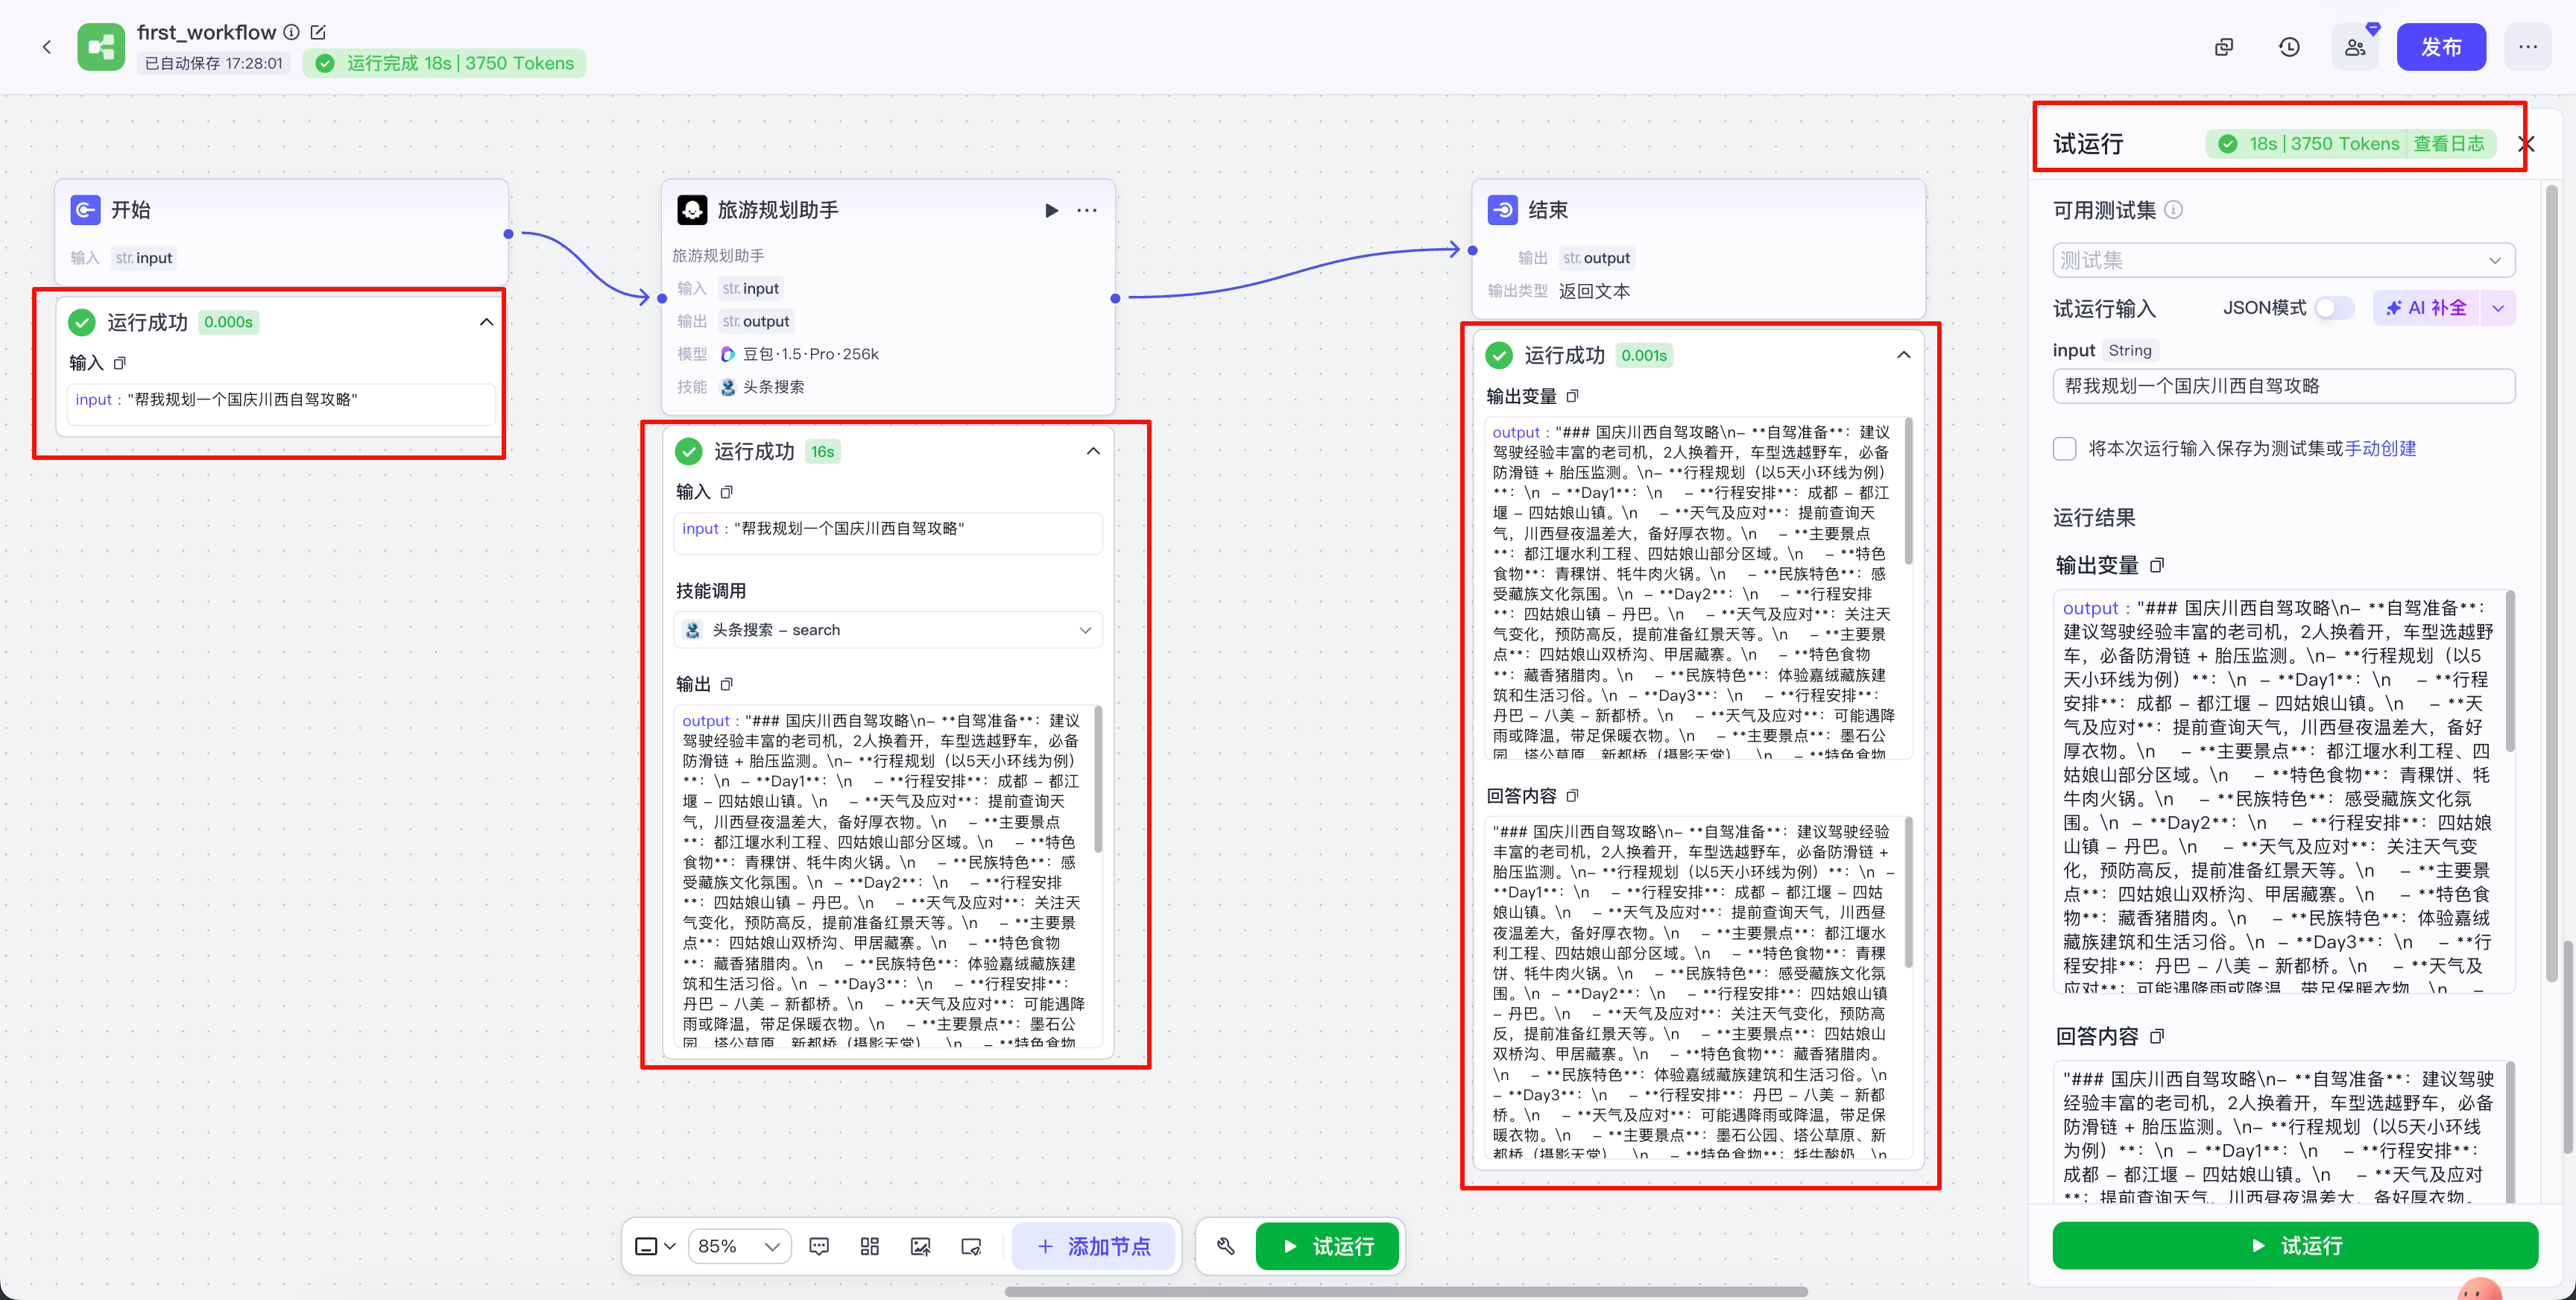Open the run history clock icon
This screenshot has height=1300, width=2576.
click(2289, 47)
